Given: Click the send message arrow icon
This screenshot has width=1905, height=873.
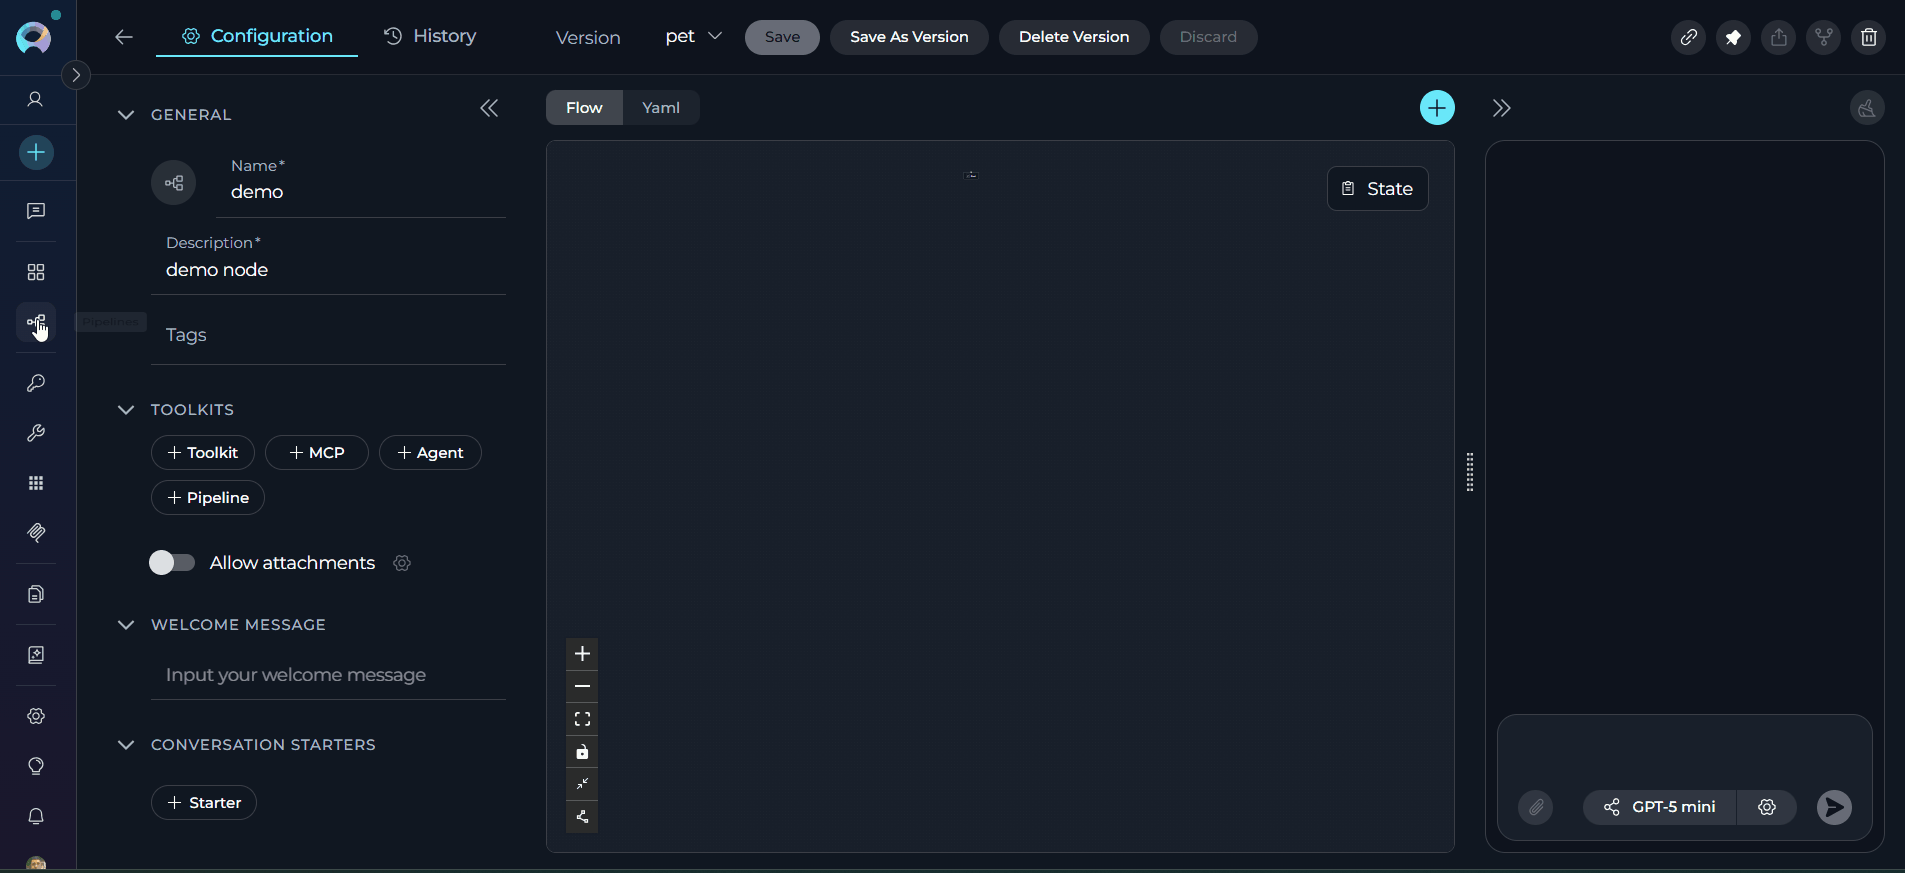Looking at the screenshot, I should click(1833, 807).
